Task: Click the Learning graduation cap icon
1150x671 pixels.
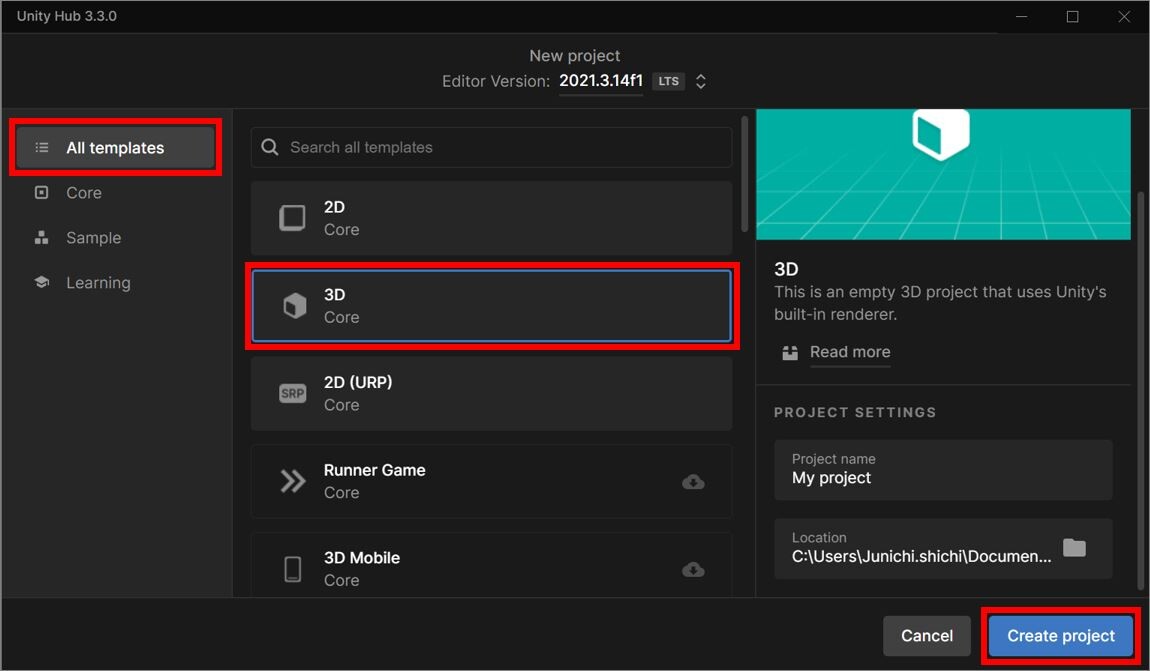Action: [42, 282]
